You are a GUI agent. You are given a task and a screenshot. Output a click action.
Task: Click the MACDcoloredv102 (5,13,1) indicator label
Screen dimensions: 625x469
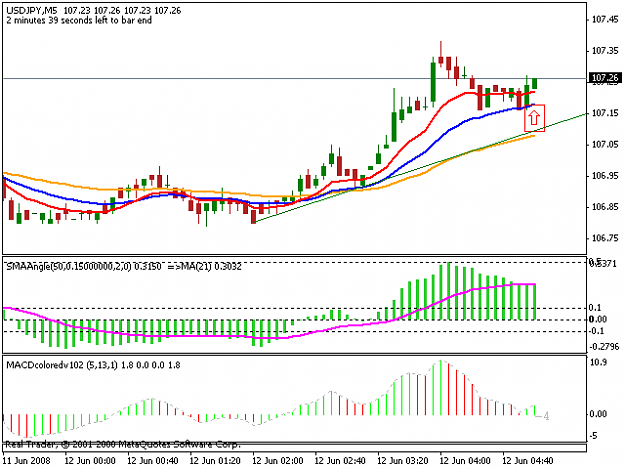pyautogui.click(x=62, y=365)
